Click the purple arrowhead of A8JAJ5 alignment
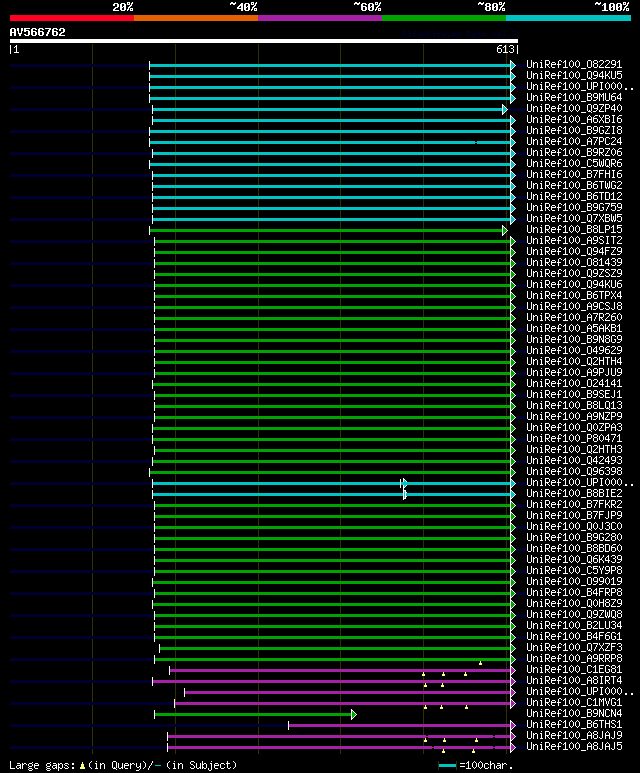This screenshot has width=640, height=773. coord(513,747)
